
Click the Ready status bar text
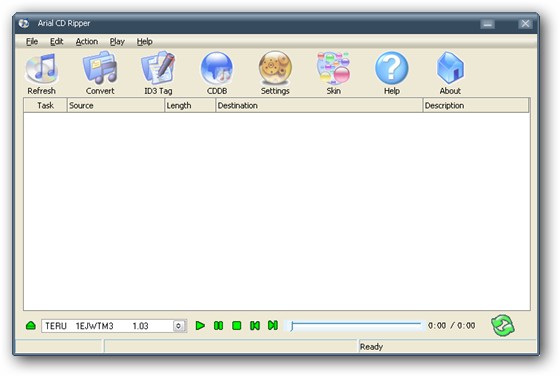click(x=371, y=347)
